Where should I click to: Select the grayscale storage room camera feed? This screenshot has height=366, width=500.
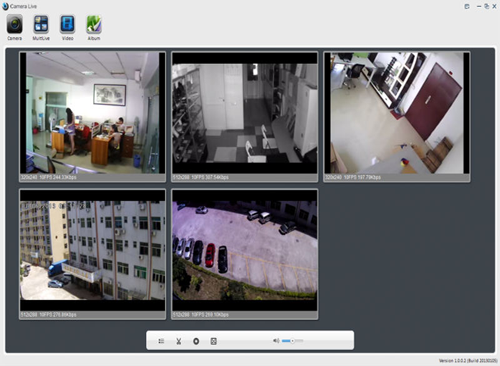[245, 113]
